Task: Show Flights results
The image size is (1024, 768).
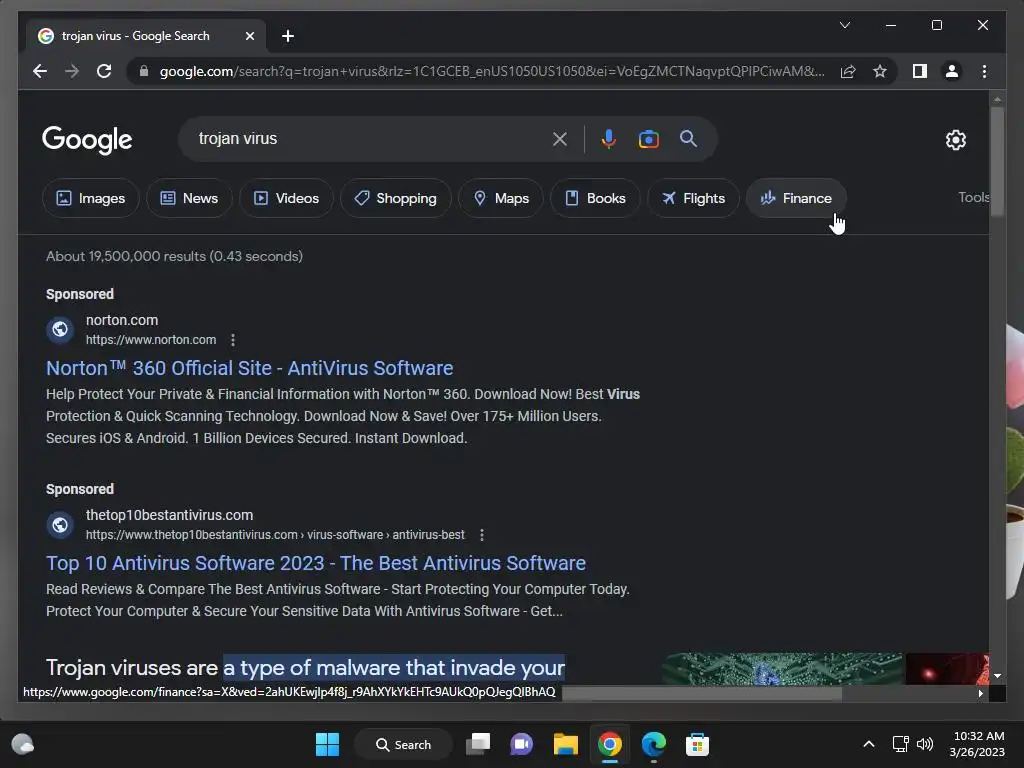Action: coord(694,198)
